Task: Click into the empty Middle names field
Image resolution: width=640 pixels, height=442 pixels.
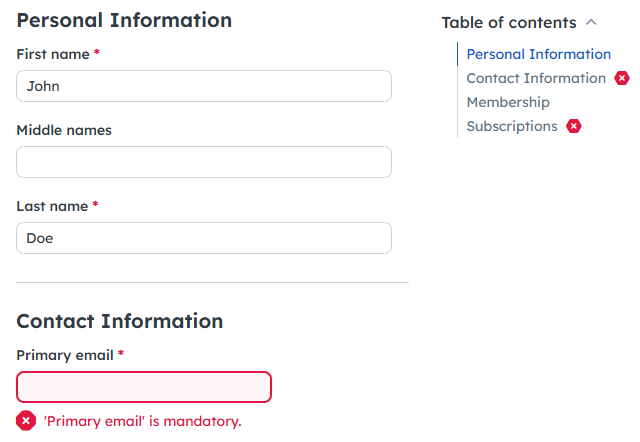Action: (x=204, y=162)
